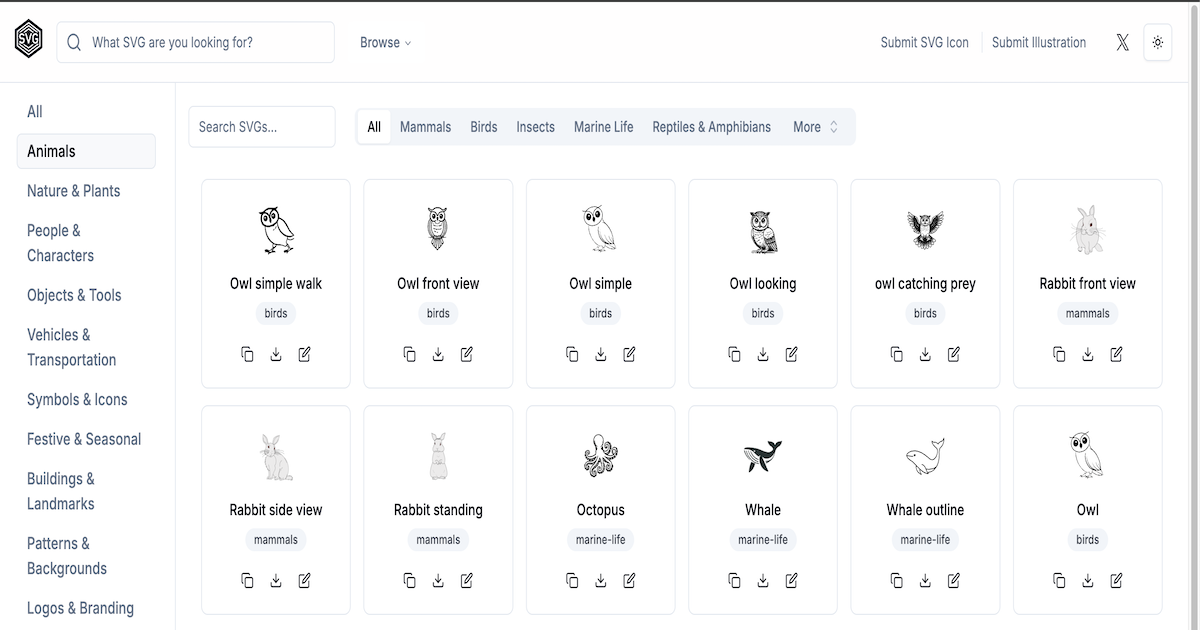
Task: Edit the Whale outline SVG
Action: tap(953, 580)
